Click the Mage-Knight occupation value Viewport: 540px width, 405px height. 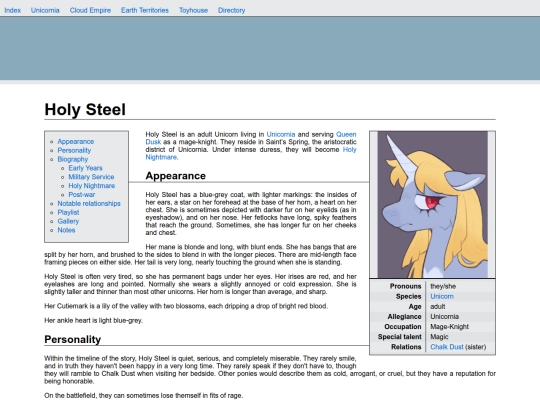click(449, 326)
